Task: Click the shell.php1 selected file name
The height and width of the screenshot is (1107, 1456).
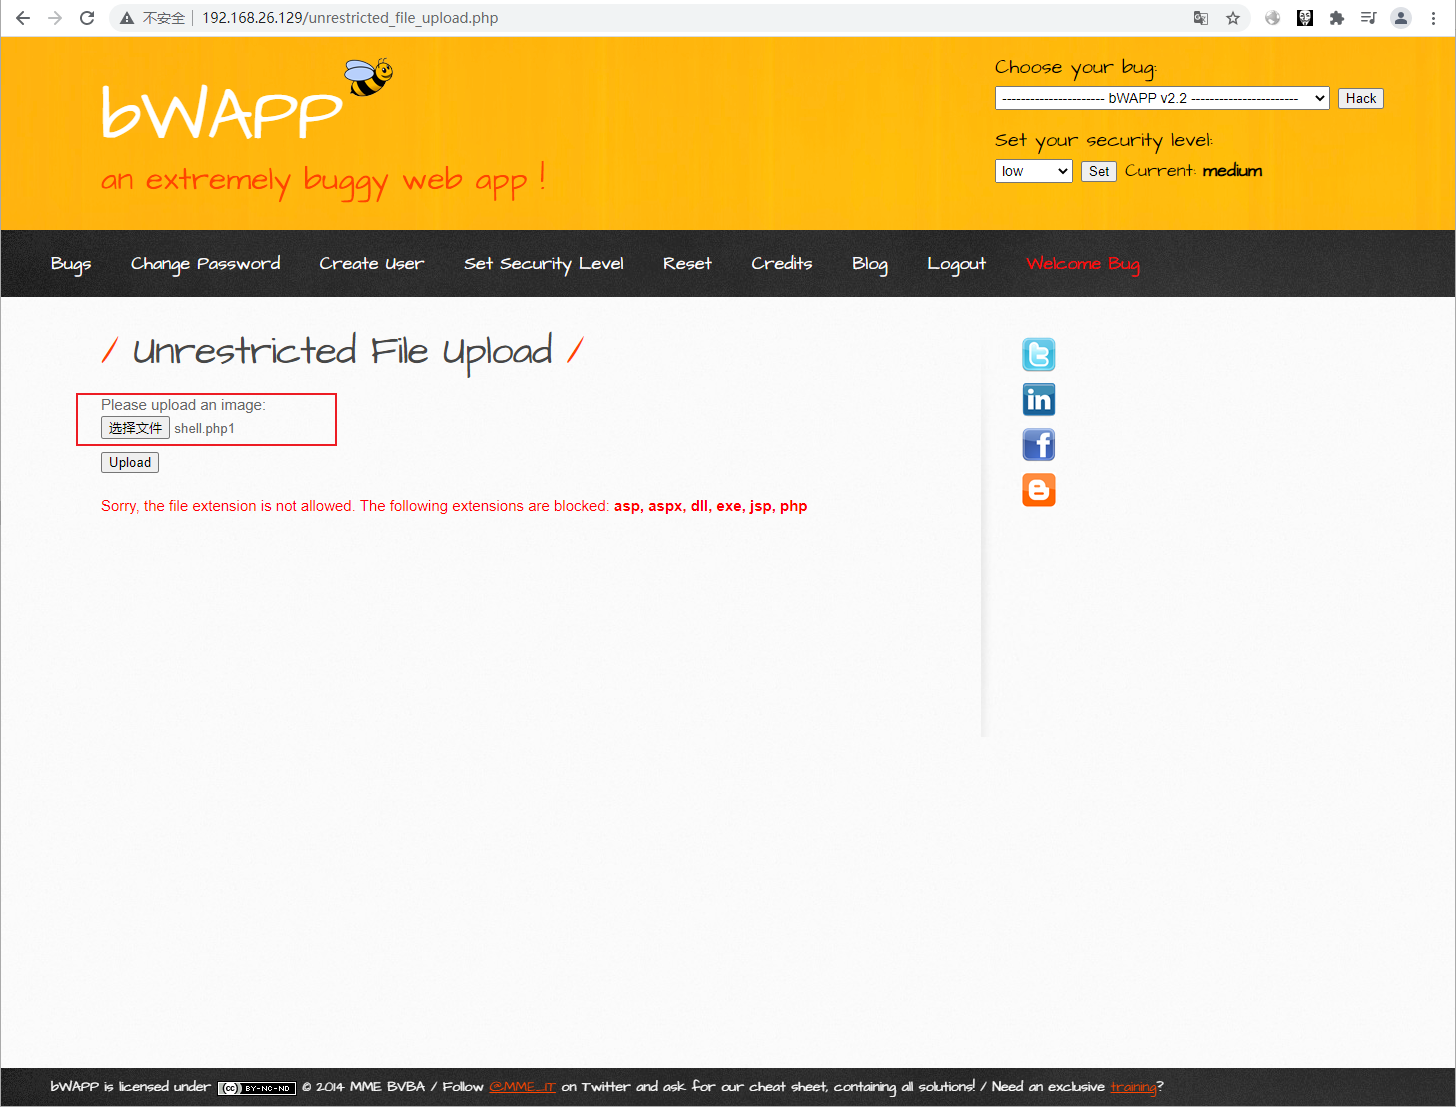Action: [205, 429]
